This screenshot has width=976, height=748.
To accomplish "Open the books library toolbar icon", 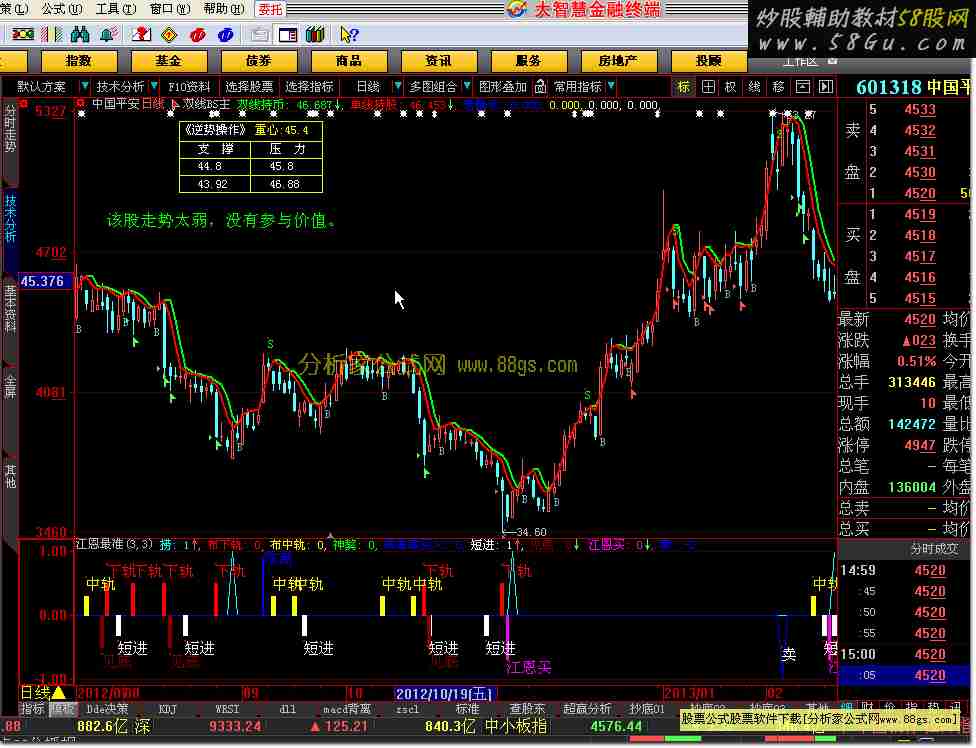I will (316, 34).
